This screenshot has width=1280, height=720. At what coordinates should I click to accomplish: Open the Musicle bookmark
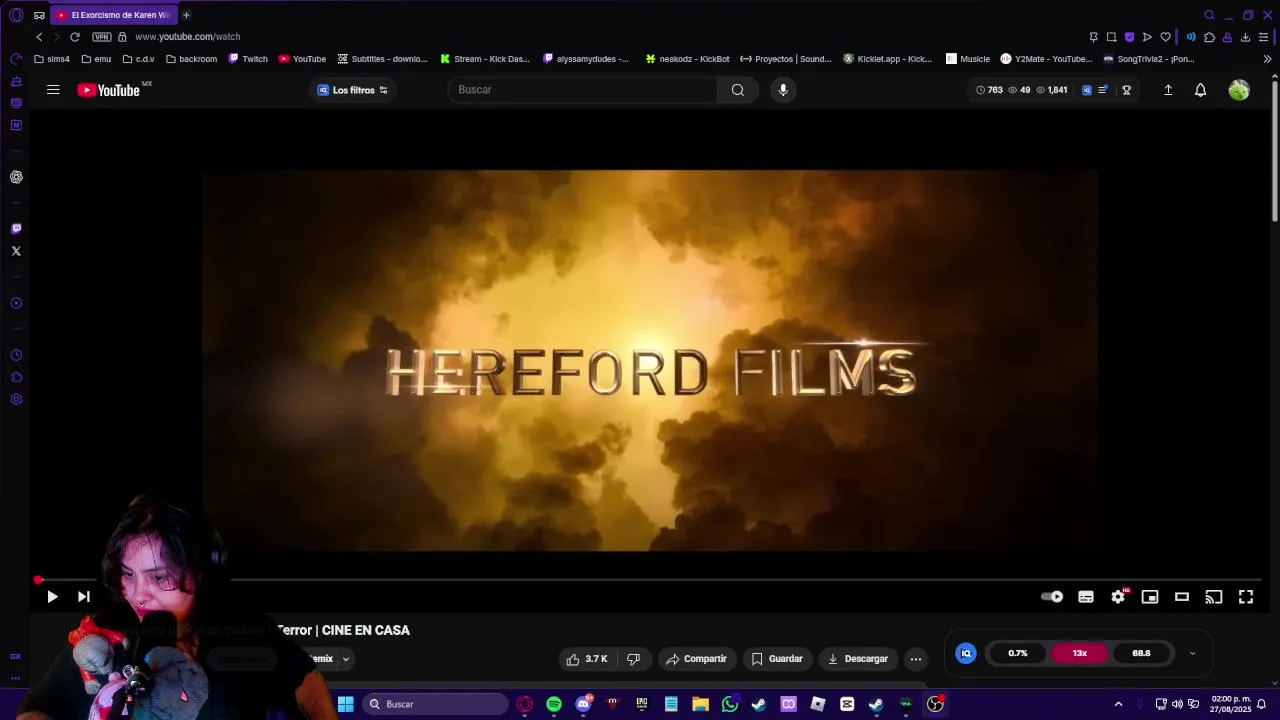tap(968, 59)
